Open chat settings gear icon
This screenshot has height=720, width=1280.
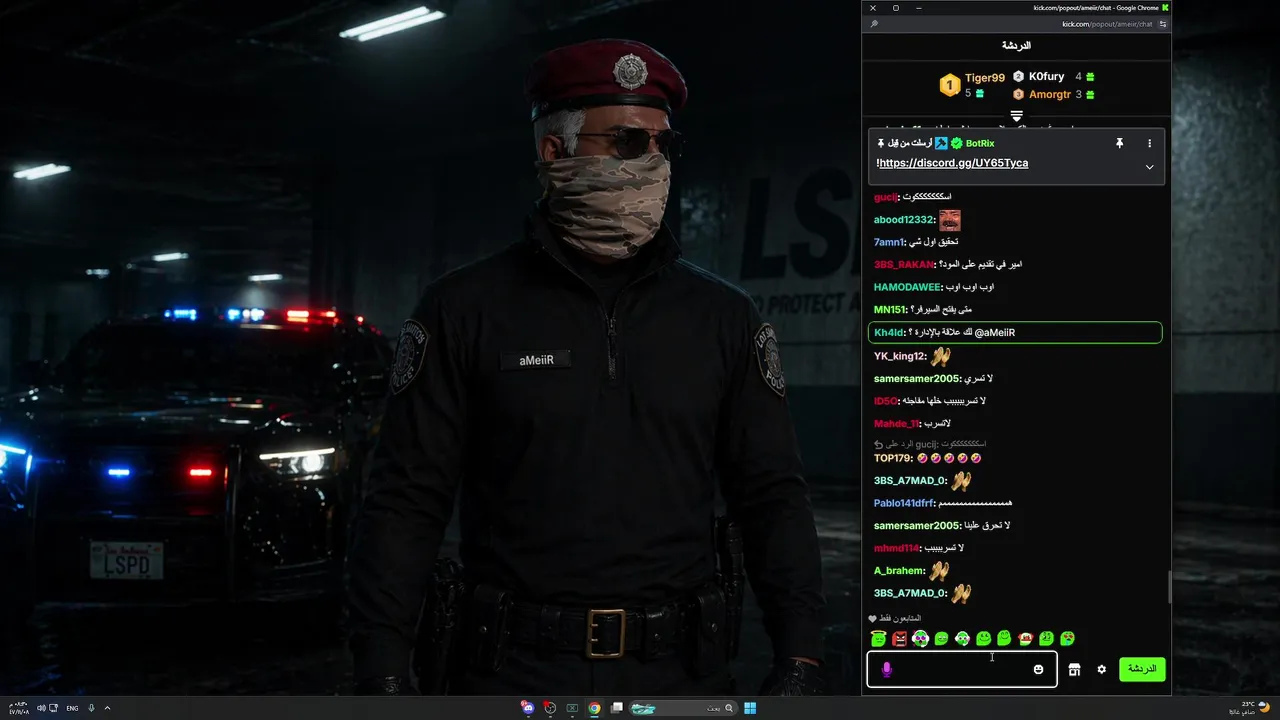pos(1101,669)
